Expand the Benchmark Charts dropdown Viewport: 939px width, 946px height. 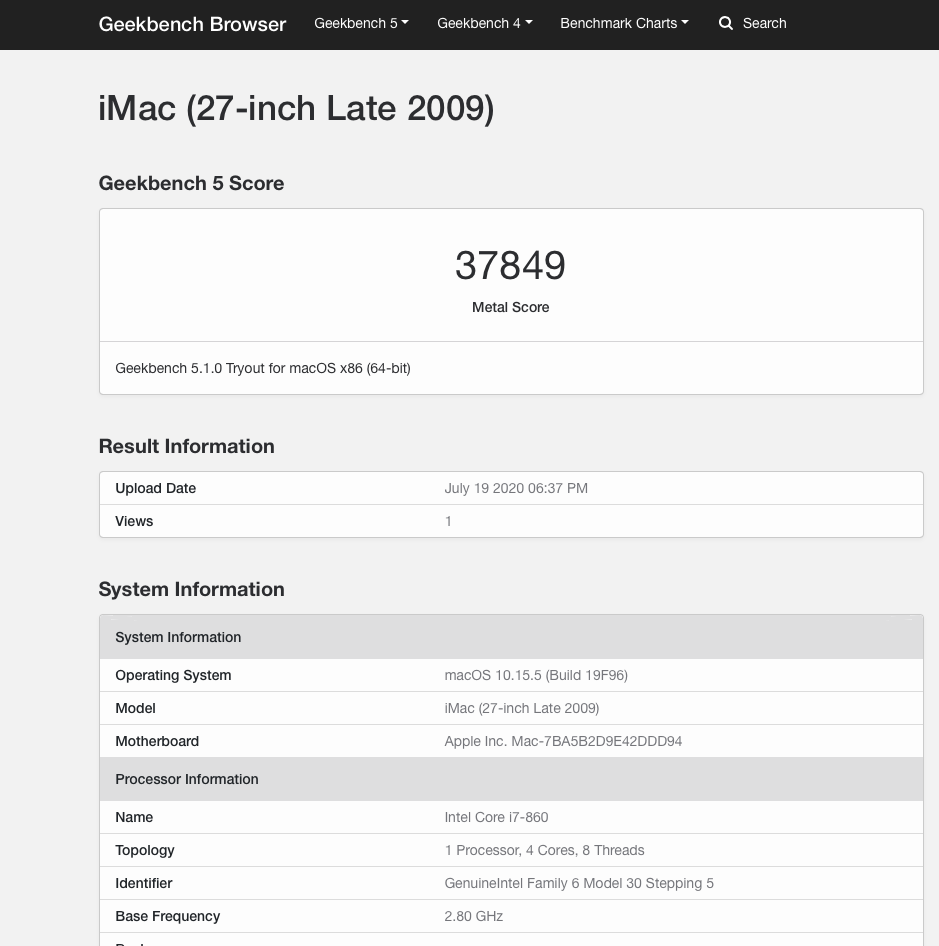coord(624,24)
